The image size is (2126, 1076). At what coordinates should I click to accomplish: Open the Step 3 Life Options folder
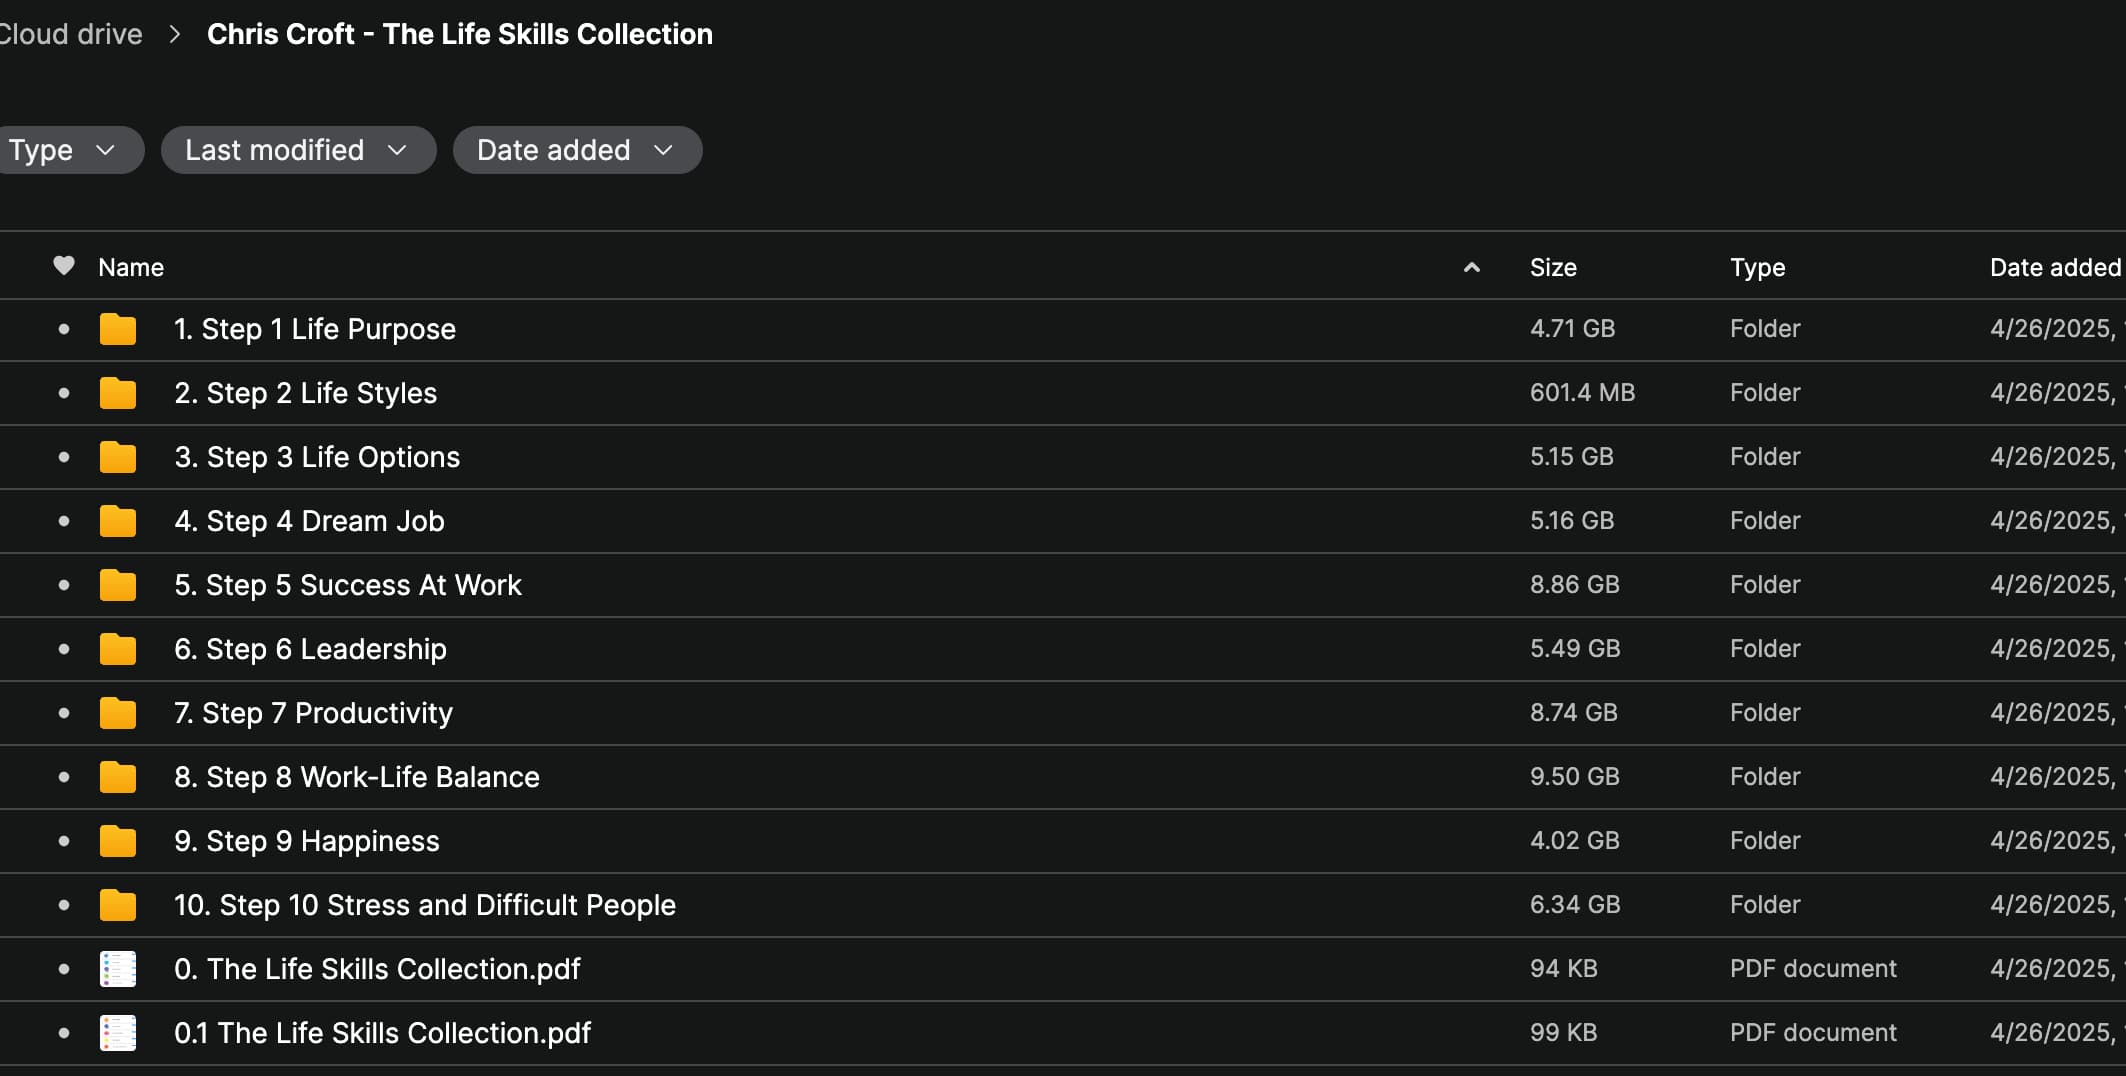(317, 457)
